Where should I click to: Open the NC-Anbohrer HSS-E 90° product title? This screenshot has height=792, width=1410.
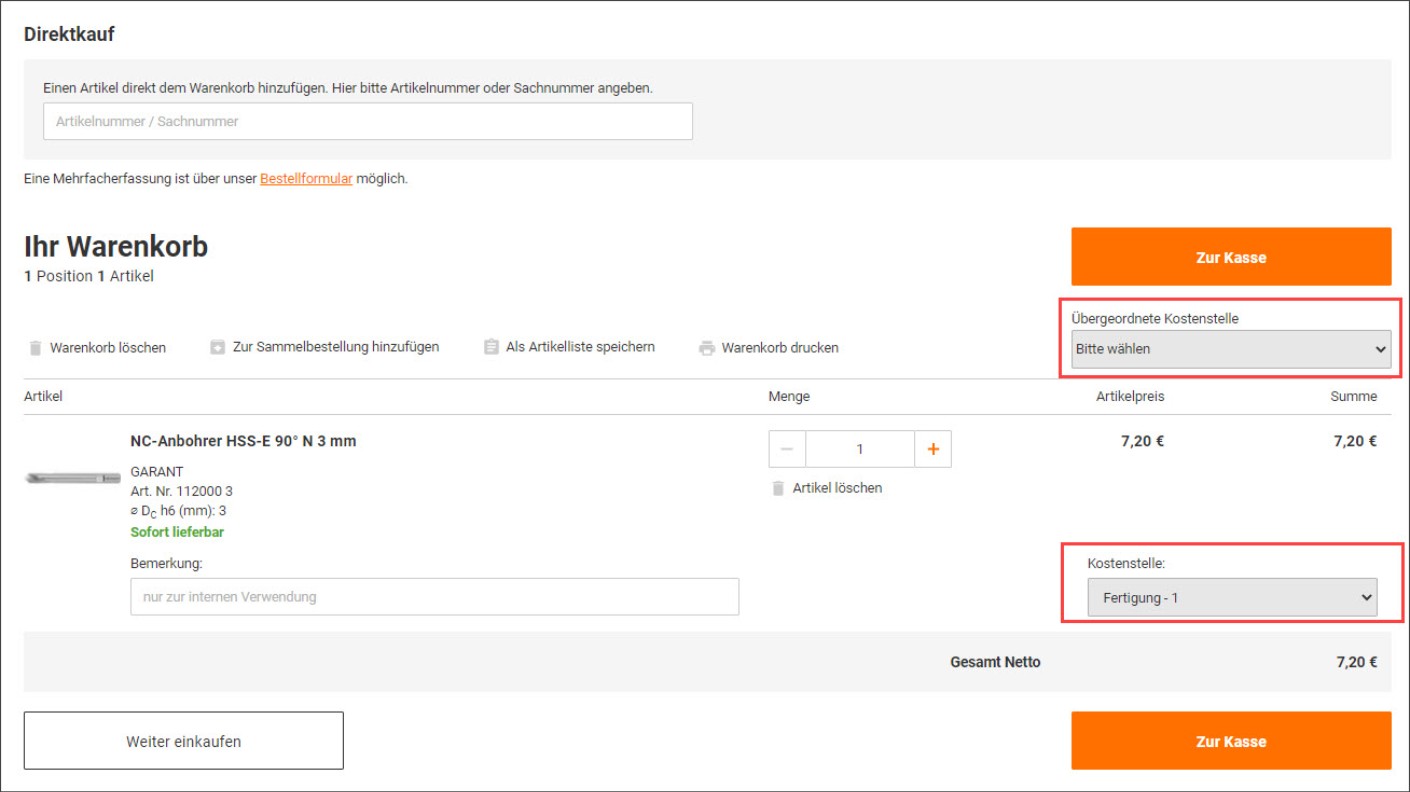pos(243,441)
